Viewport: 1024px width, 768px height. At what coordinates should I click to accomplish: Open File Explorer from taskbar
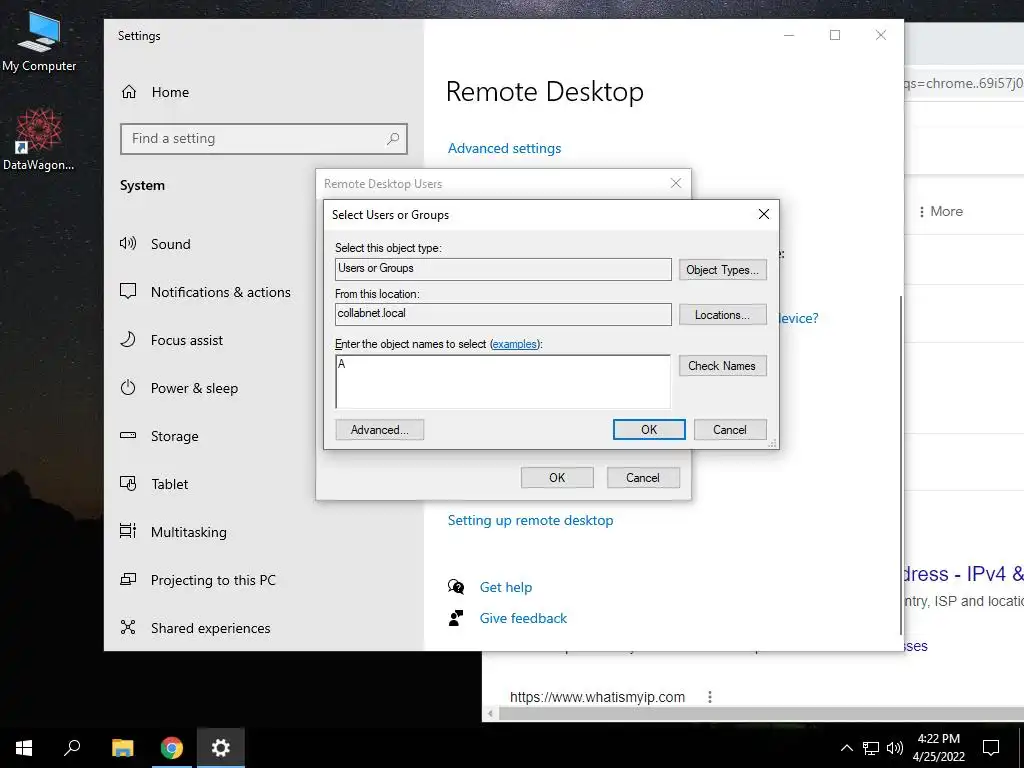tap(122, 748)
